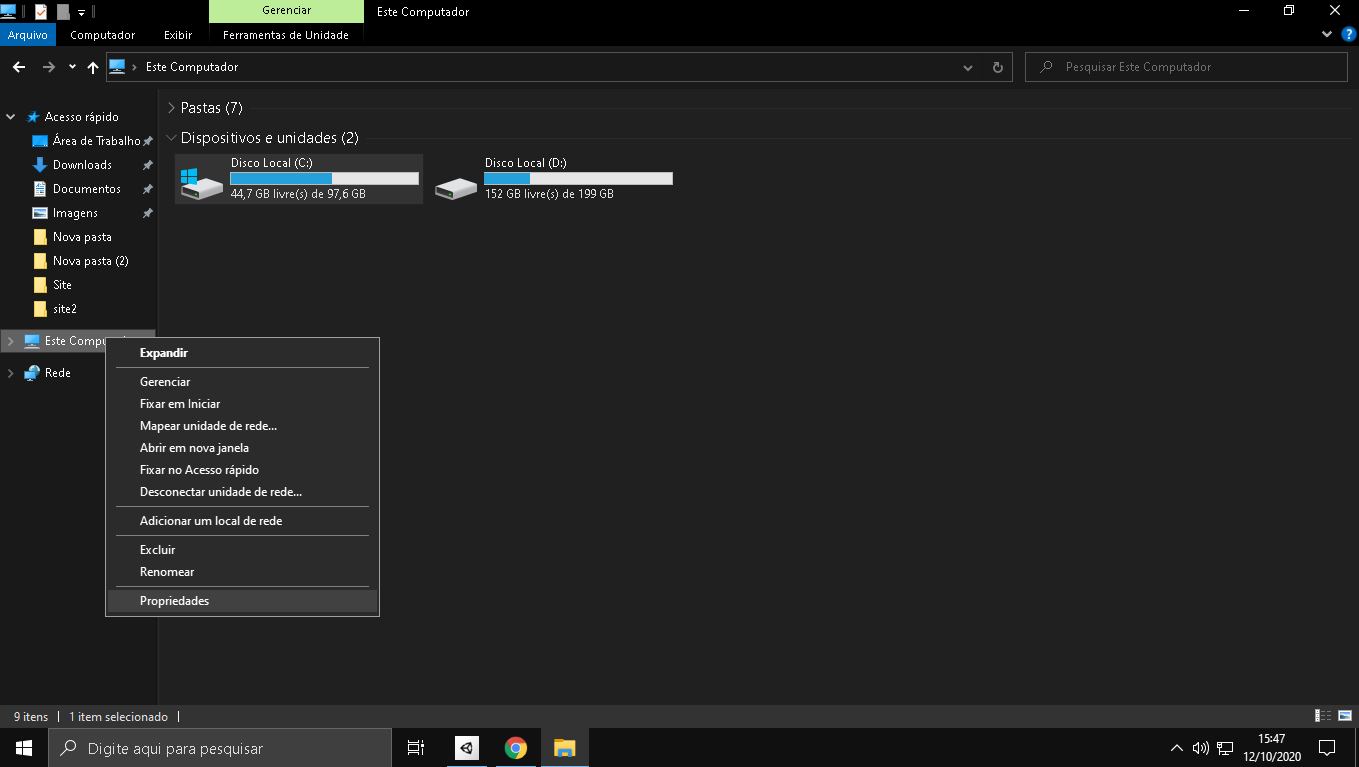Open the Arquivo menu button
Image resolution: width=1359 pixels, height=767 pixels.
click(x=28, y=35)
